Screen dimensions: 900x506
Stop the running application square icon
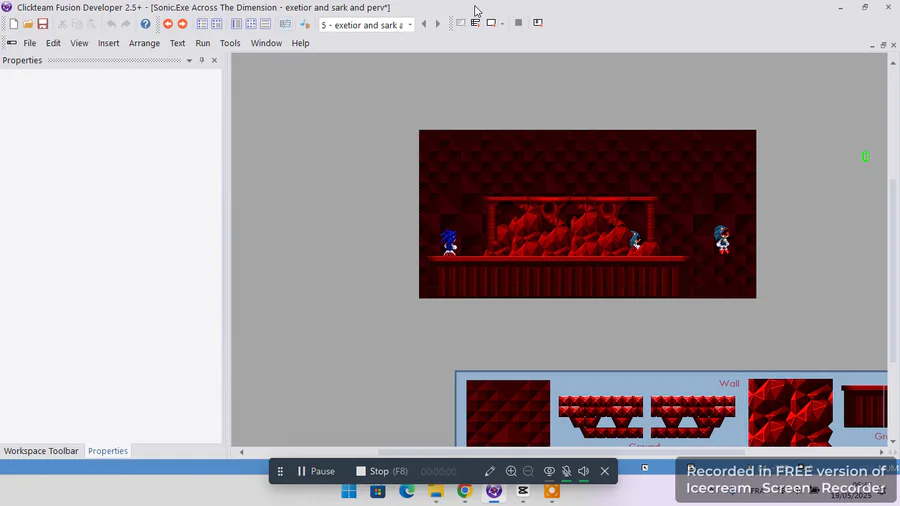518,23
